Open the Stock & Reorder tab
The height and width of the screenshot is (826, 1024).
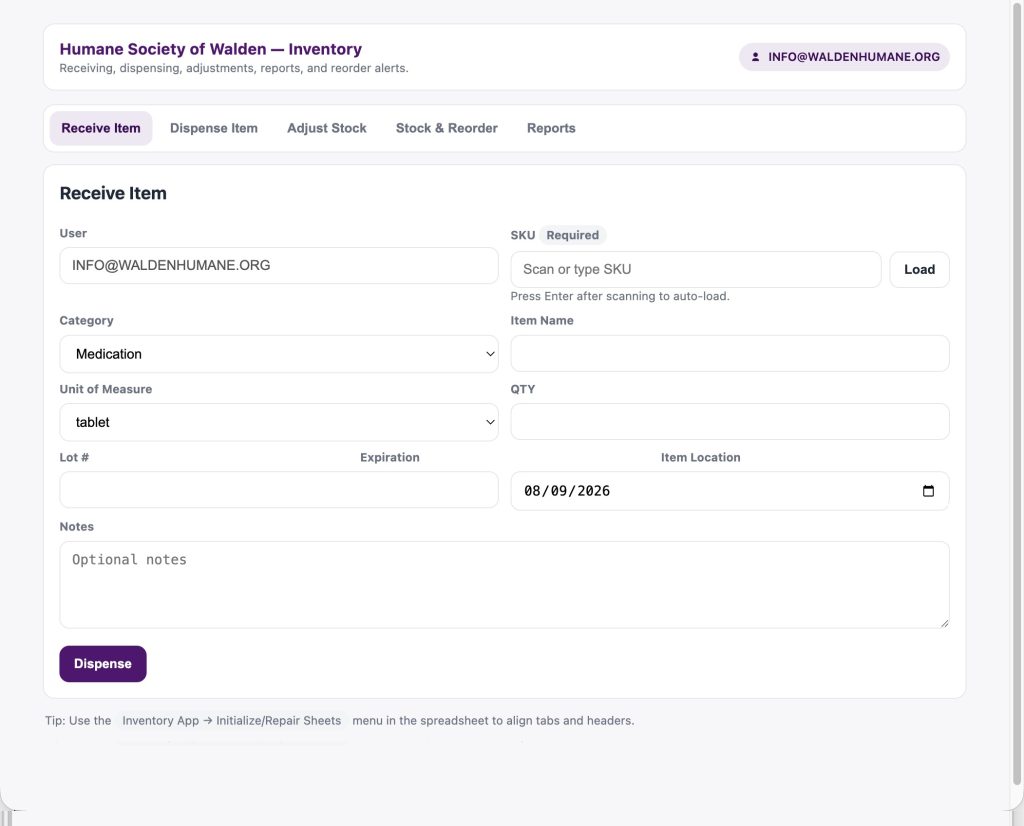click(447, 128)
